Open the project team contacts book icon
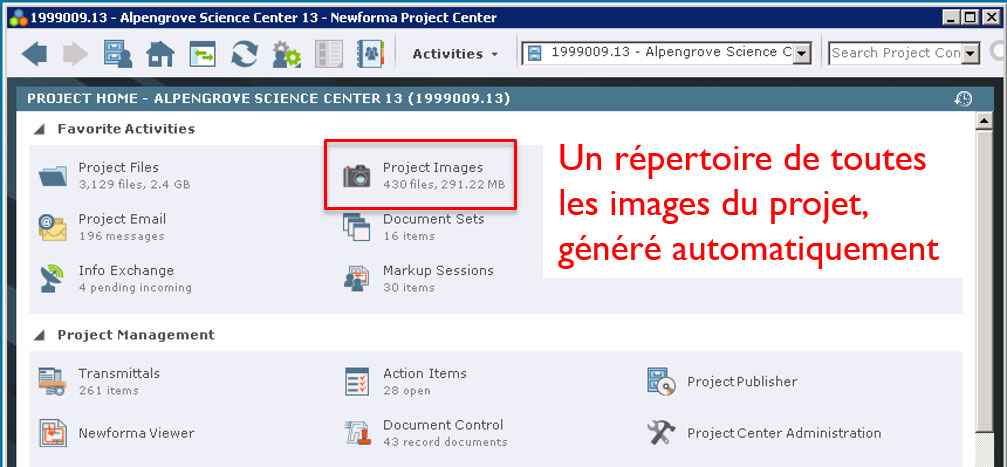This screenshot has width=1007, height=467. (370, 55)
